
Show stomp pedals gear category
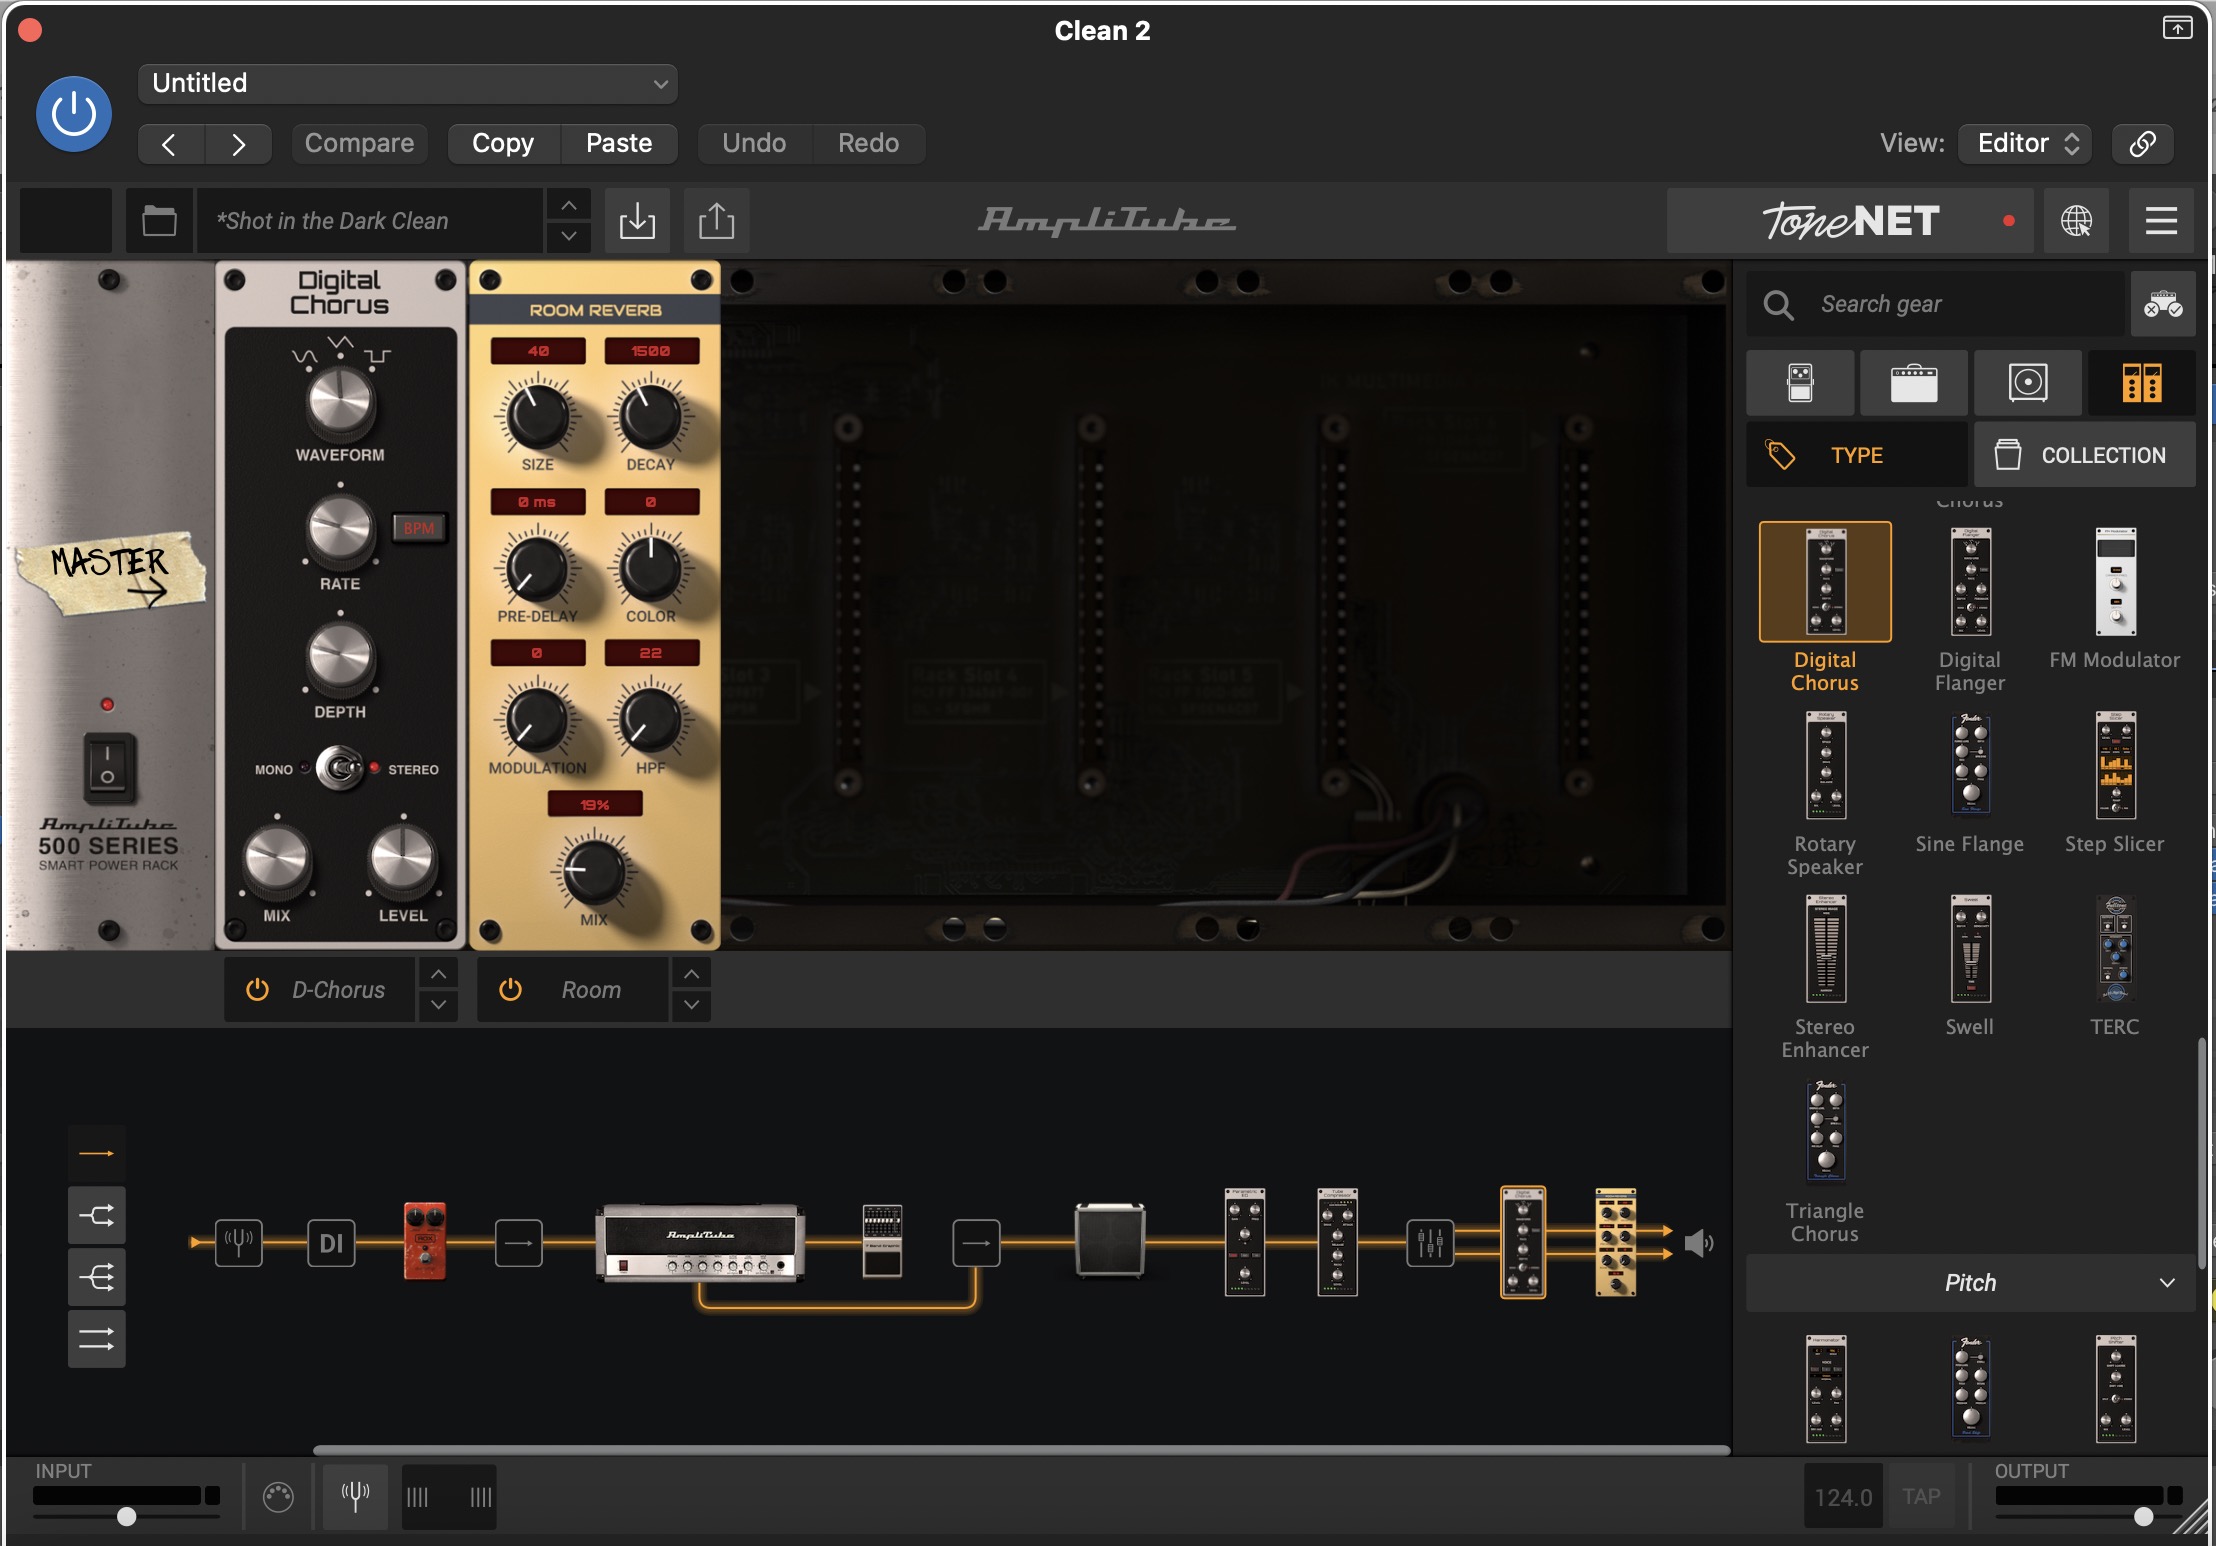[x=1800, y=383]
